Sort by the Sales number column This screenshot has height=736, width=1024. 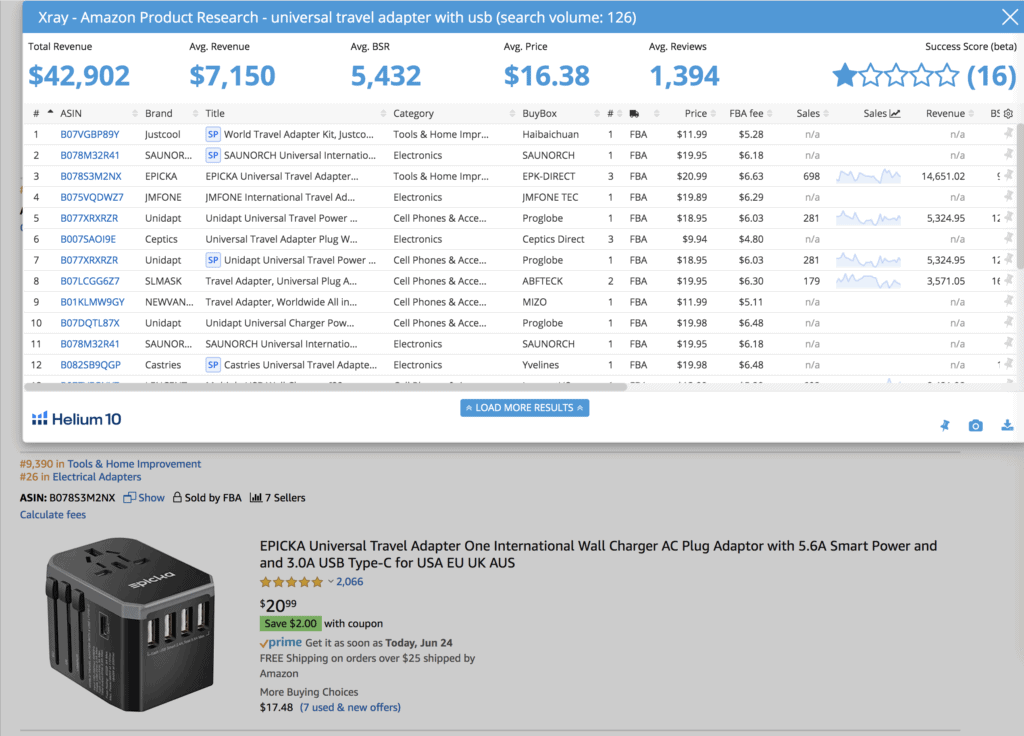coord(808,113)
